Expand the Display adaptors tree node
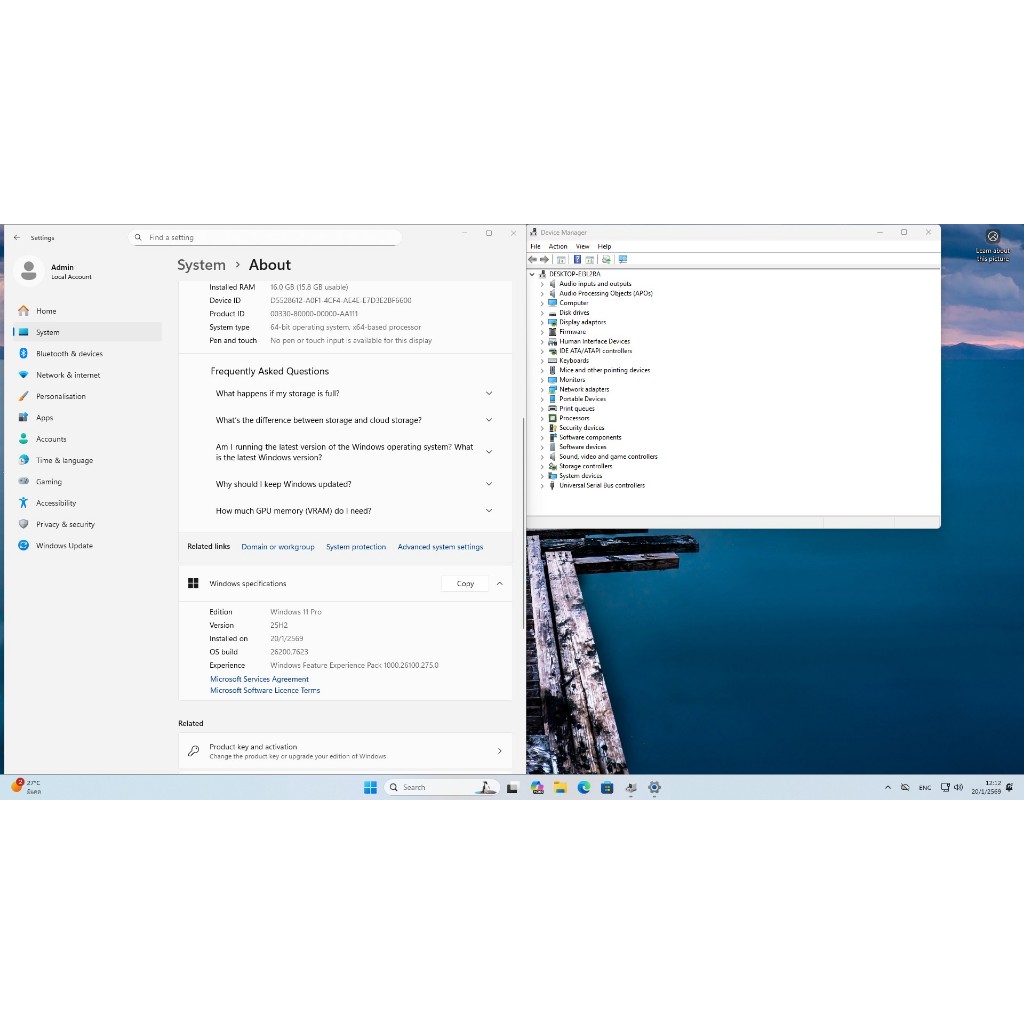Image resolution: width=1024 pixels, height=1024 pixels. click(542, 322)
